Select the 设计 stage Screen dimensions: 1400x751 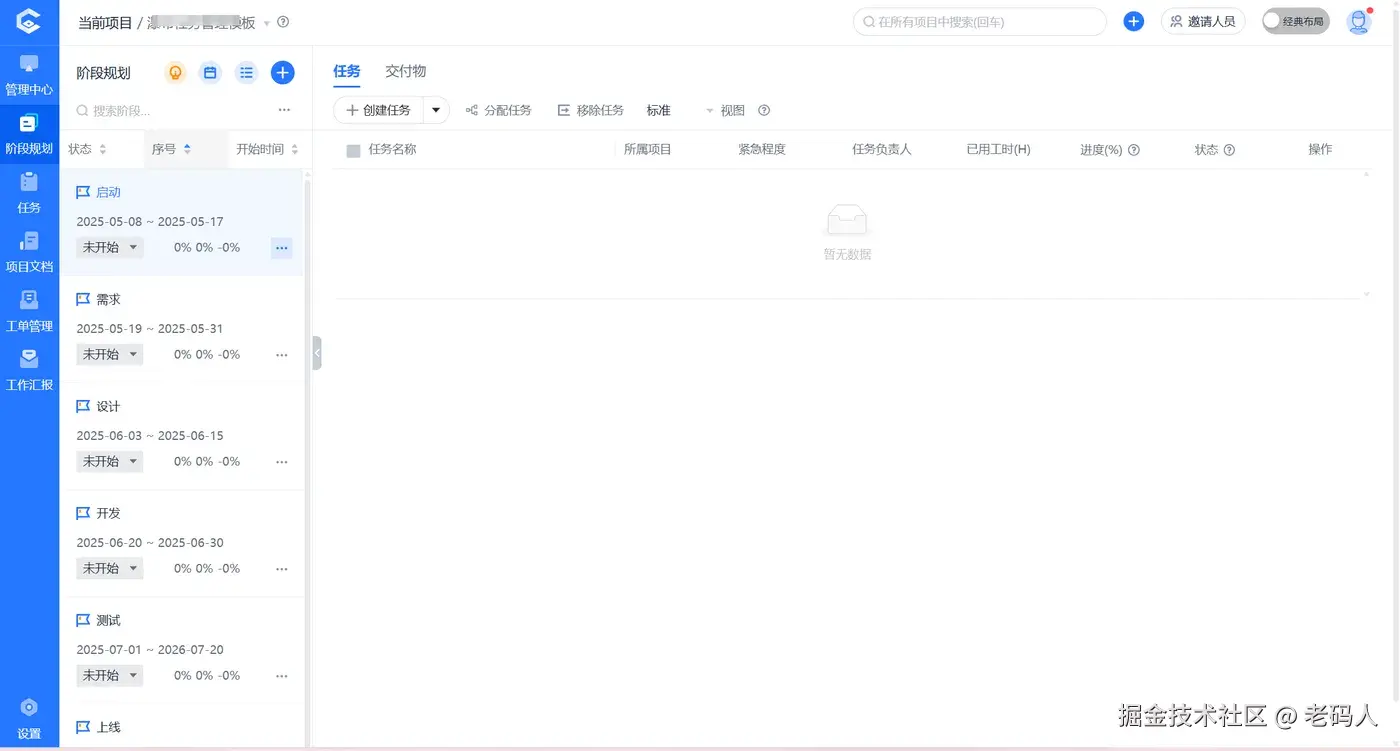click(x=108, y=406)
